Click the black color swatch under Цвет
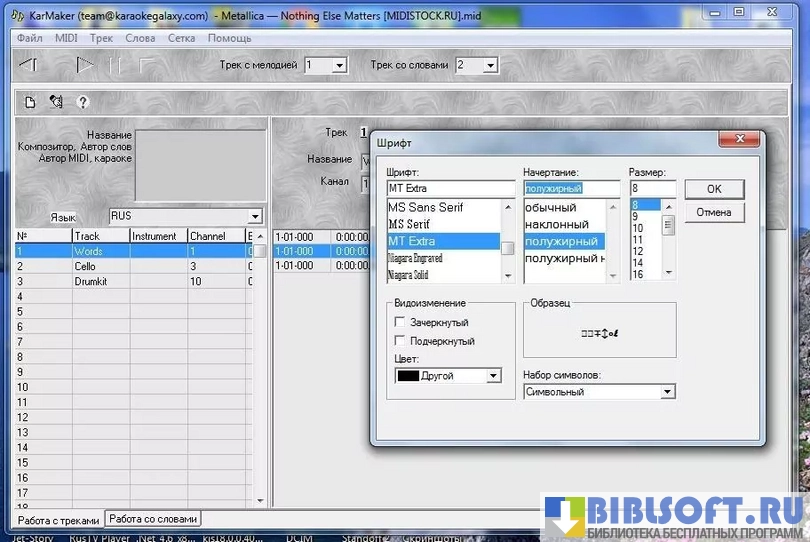 (x=408, y=376)
